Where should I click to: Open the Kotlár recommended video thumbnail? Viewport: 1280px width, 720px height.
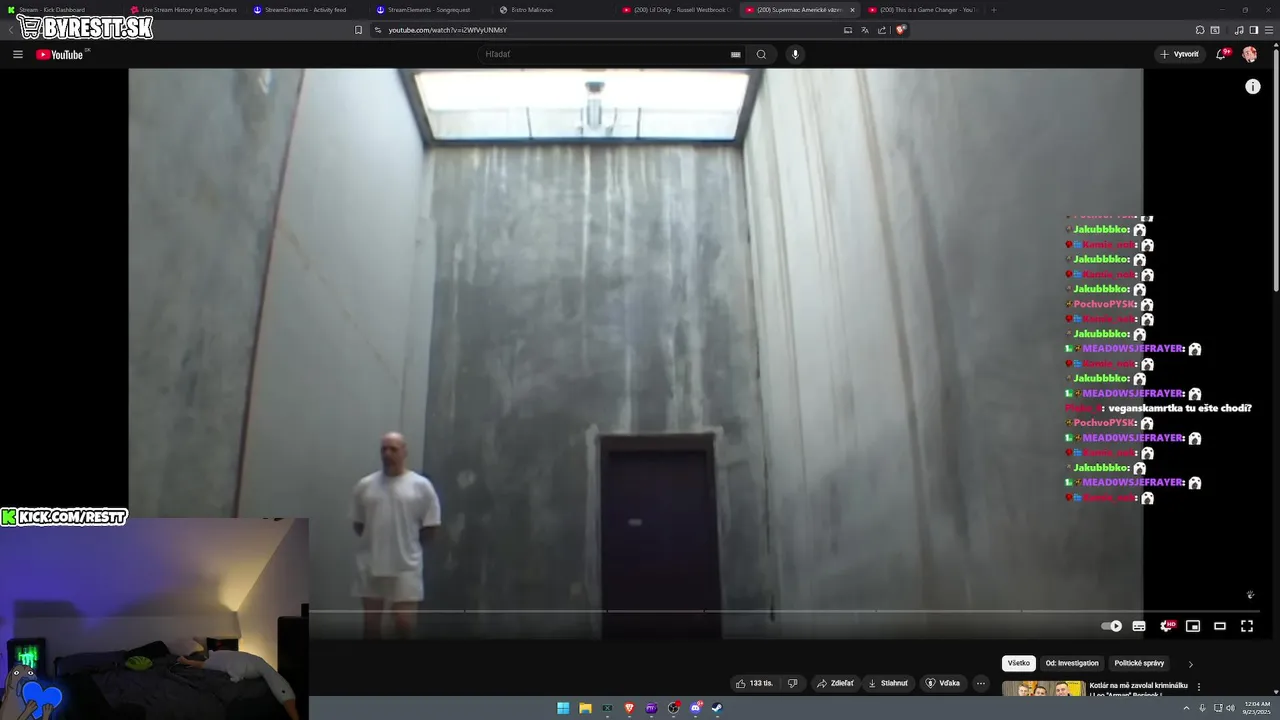click(x=1043, y=689)
